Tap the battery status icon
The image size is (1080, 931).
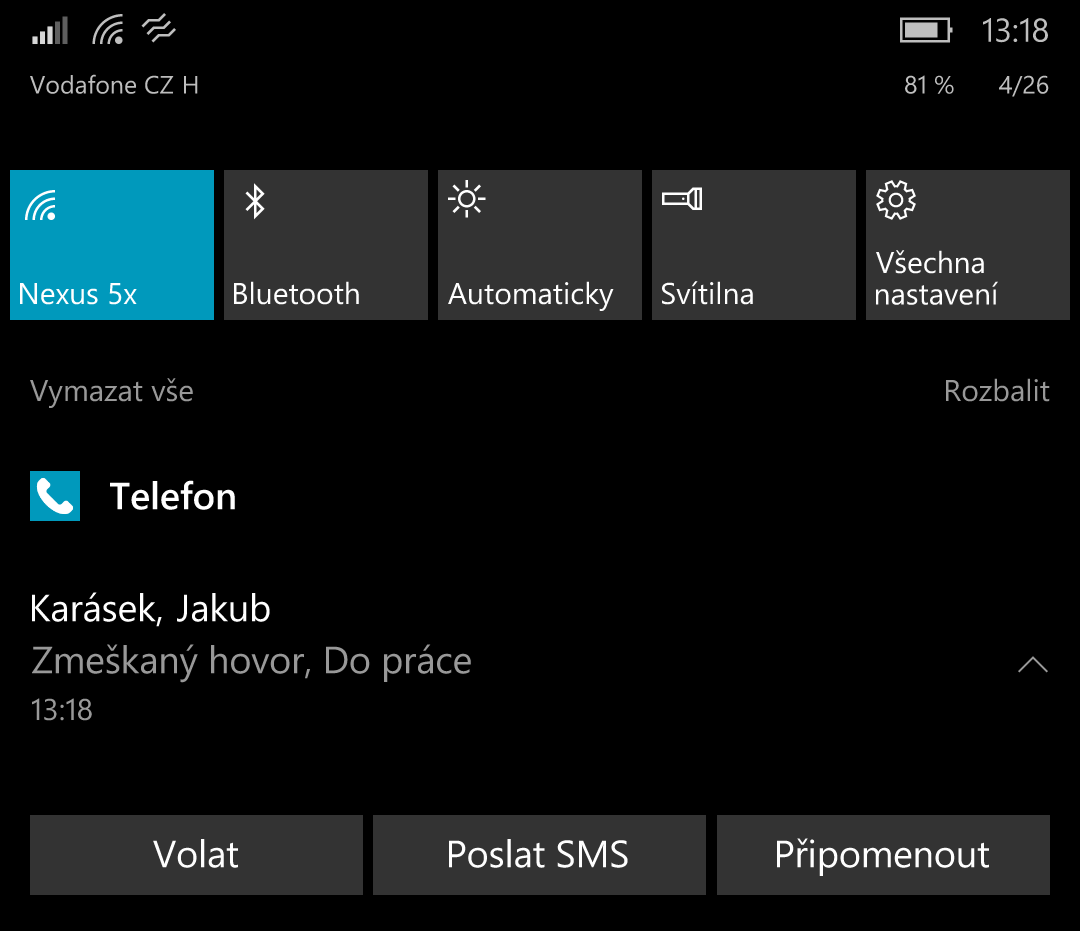tap(926, 30)
